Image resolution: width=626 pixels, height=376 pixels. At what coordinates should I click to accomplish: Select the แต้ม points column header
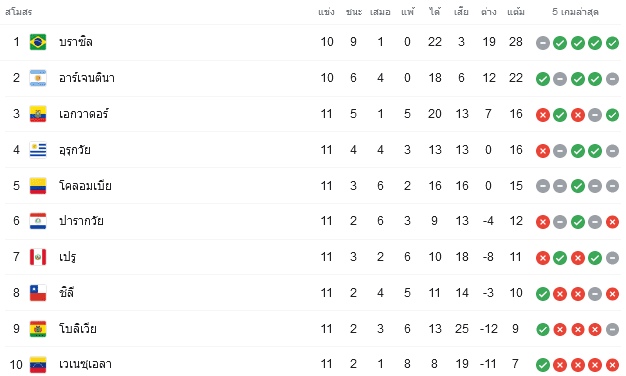(x=516, y=12)
